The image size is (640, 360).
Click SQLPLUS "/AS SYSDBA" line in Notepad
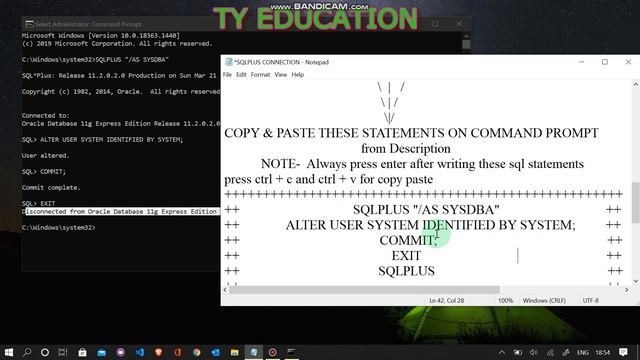pos(426,209)
